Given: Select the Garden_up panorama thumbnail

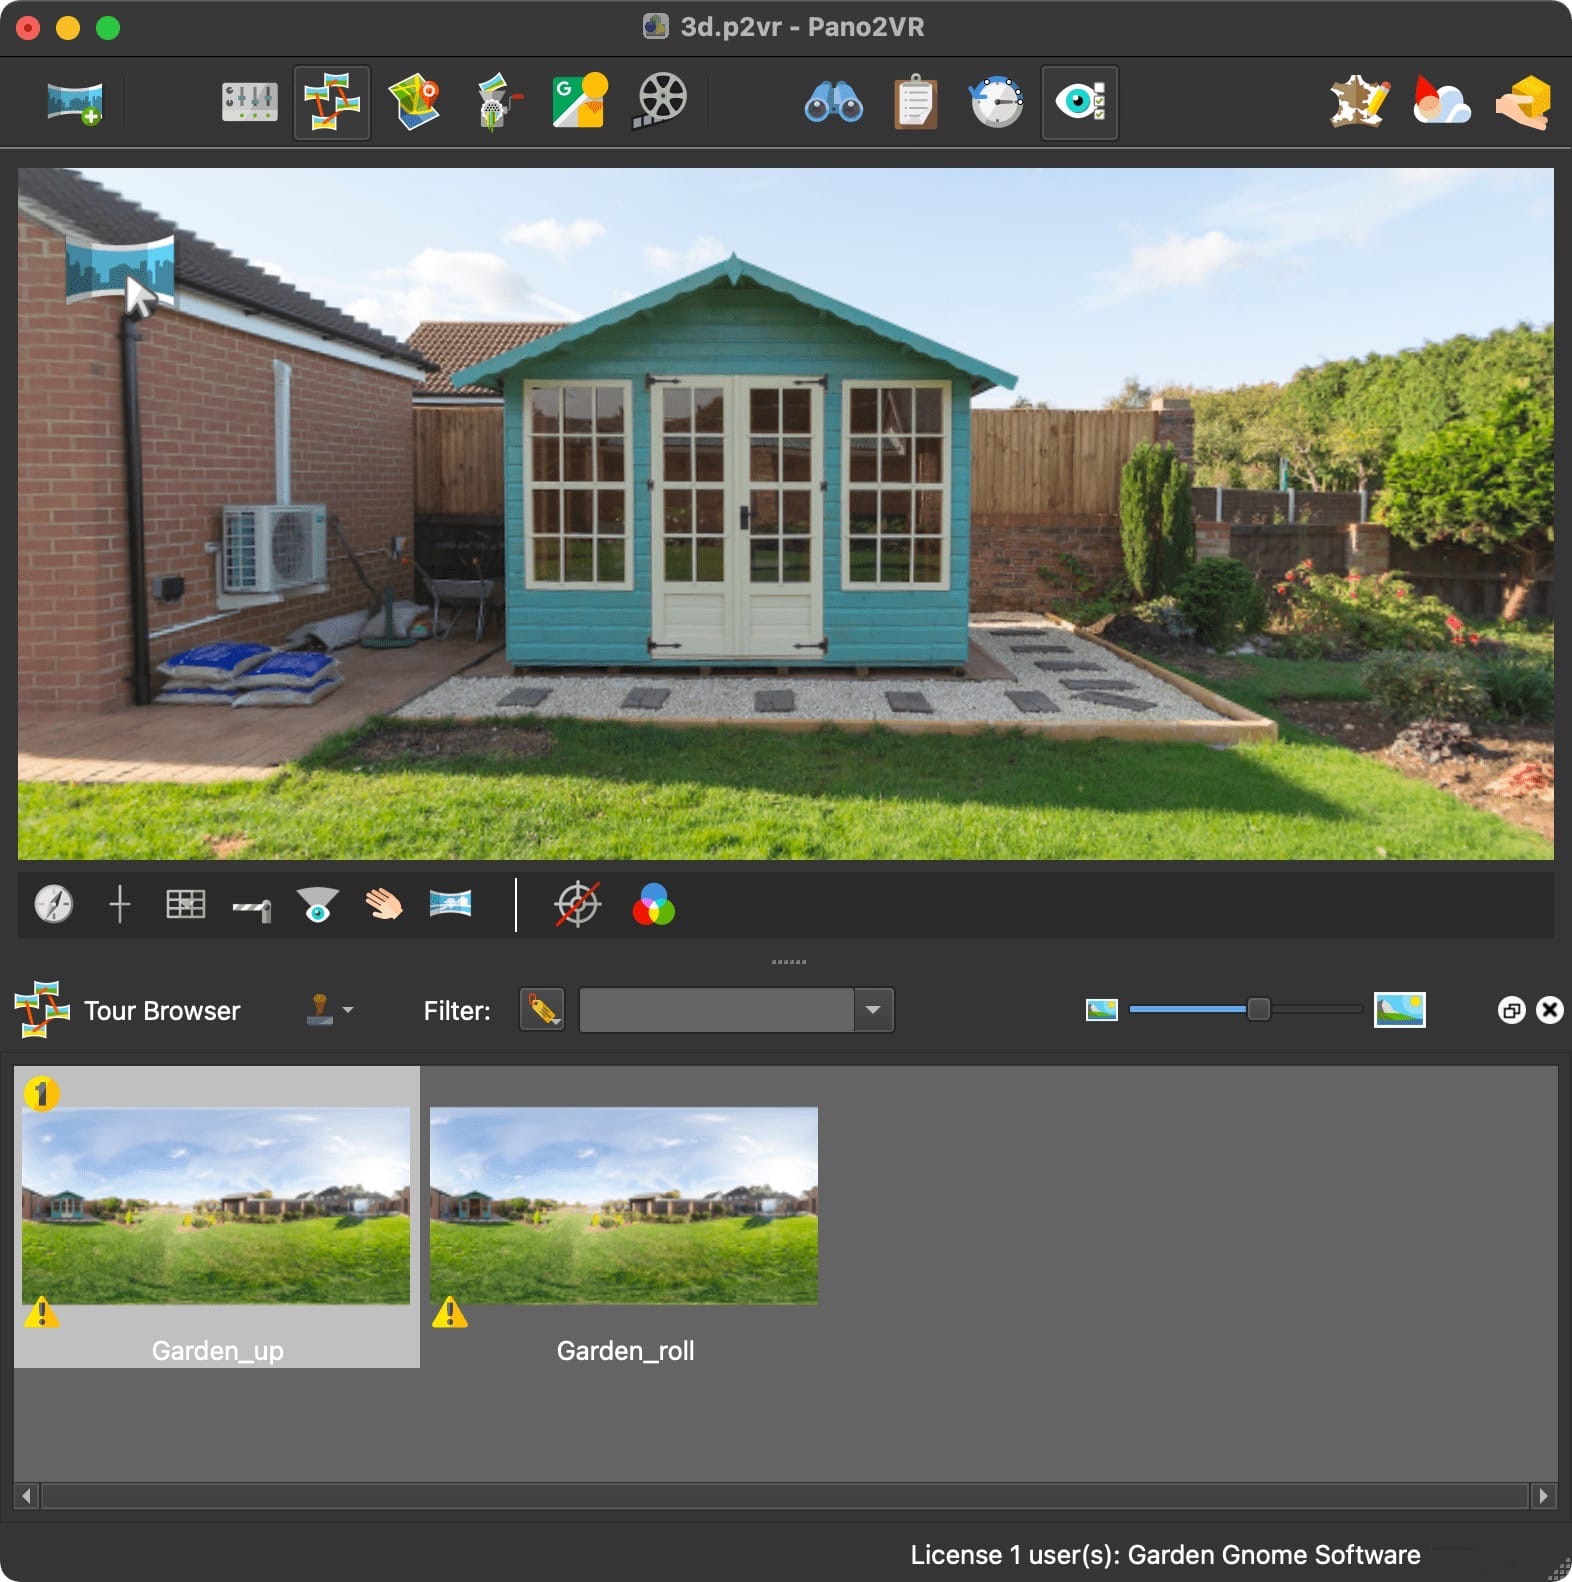Looking at the screenshot, I should (216, 1206).
